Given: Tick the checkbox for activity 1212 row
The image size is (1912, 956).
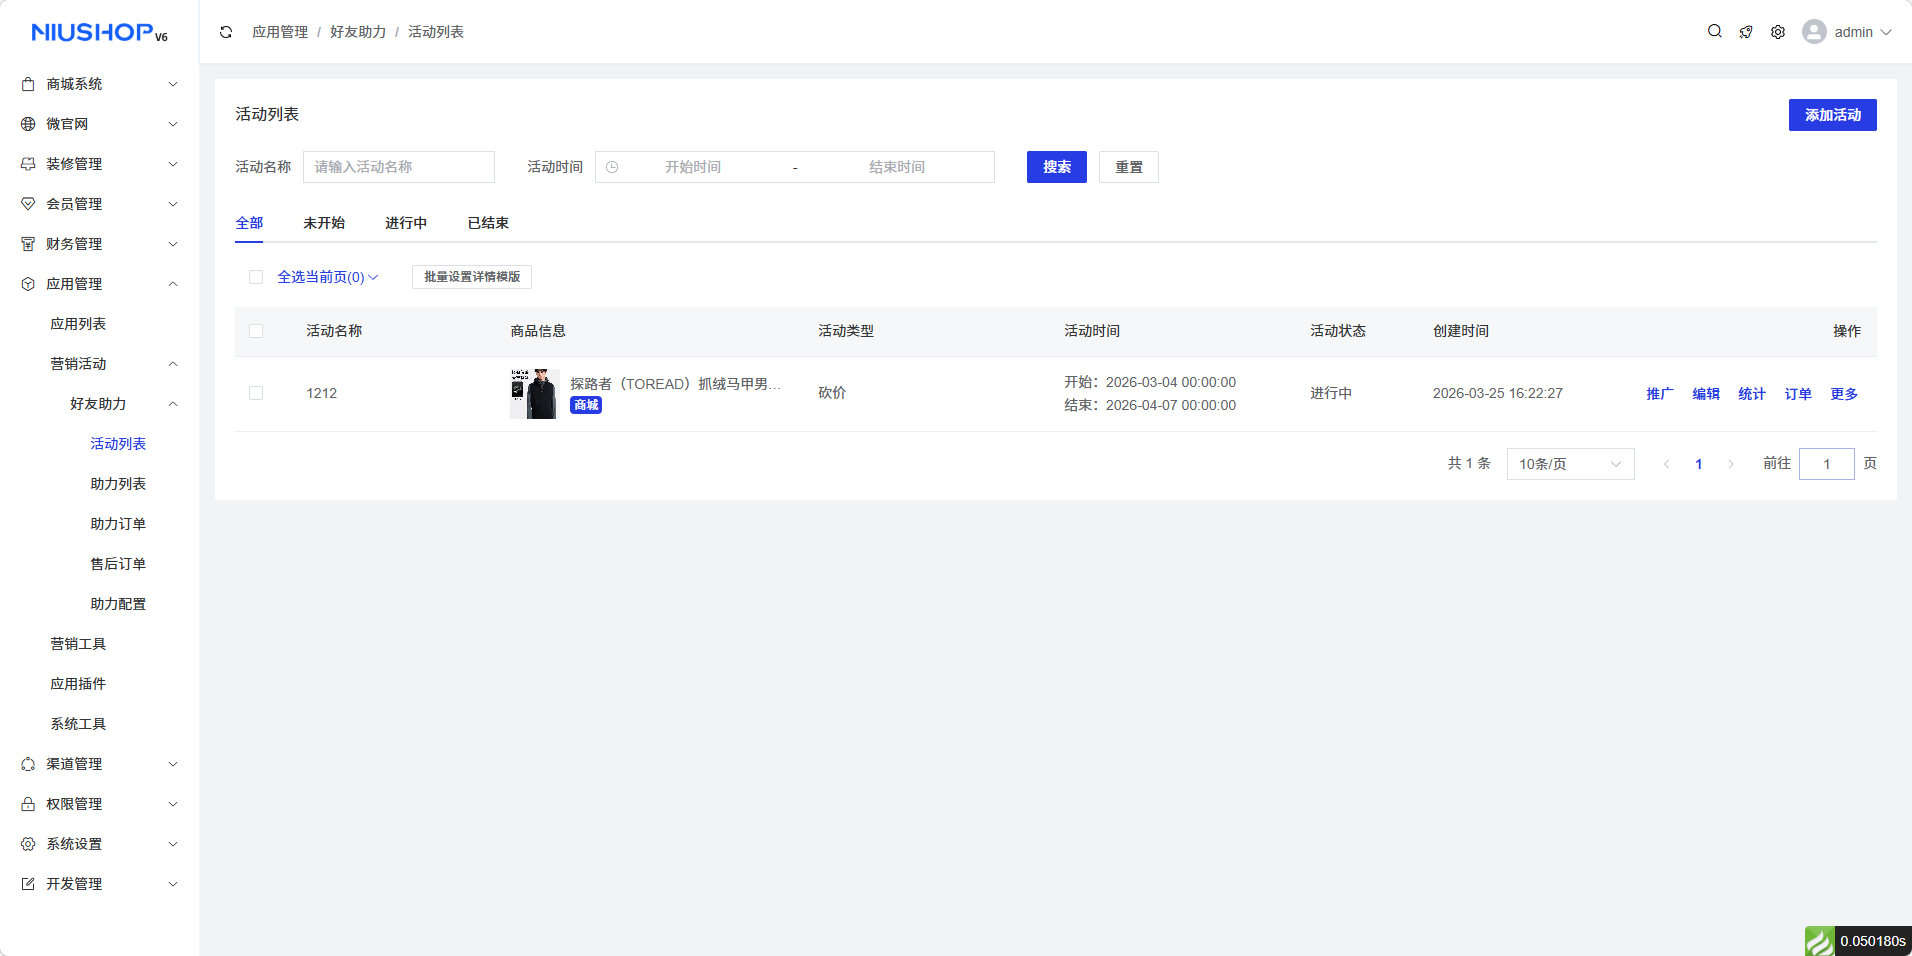Looking at the screenshot, I should point(256,393).
